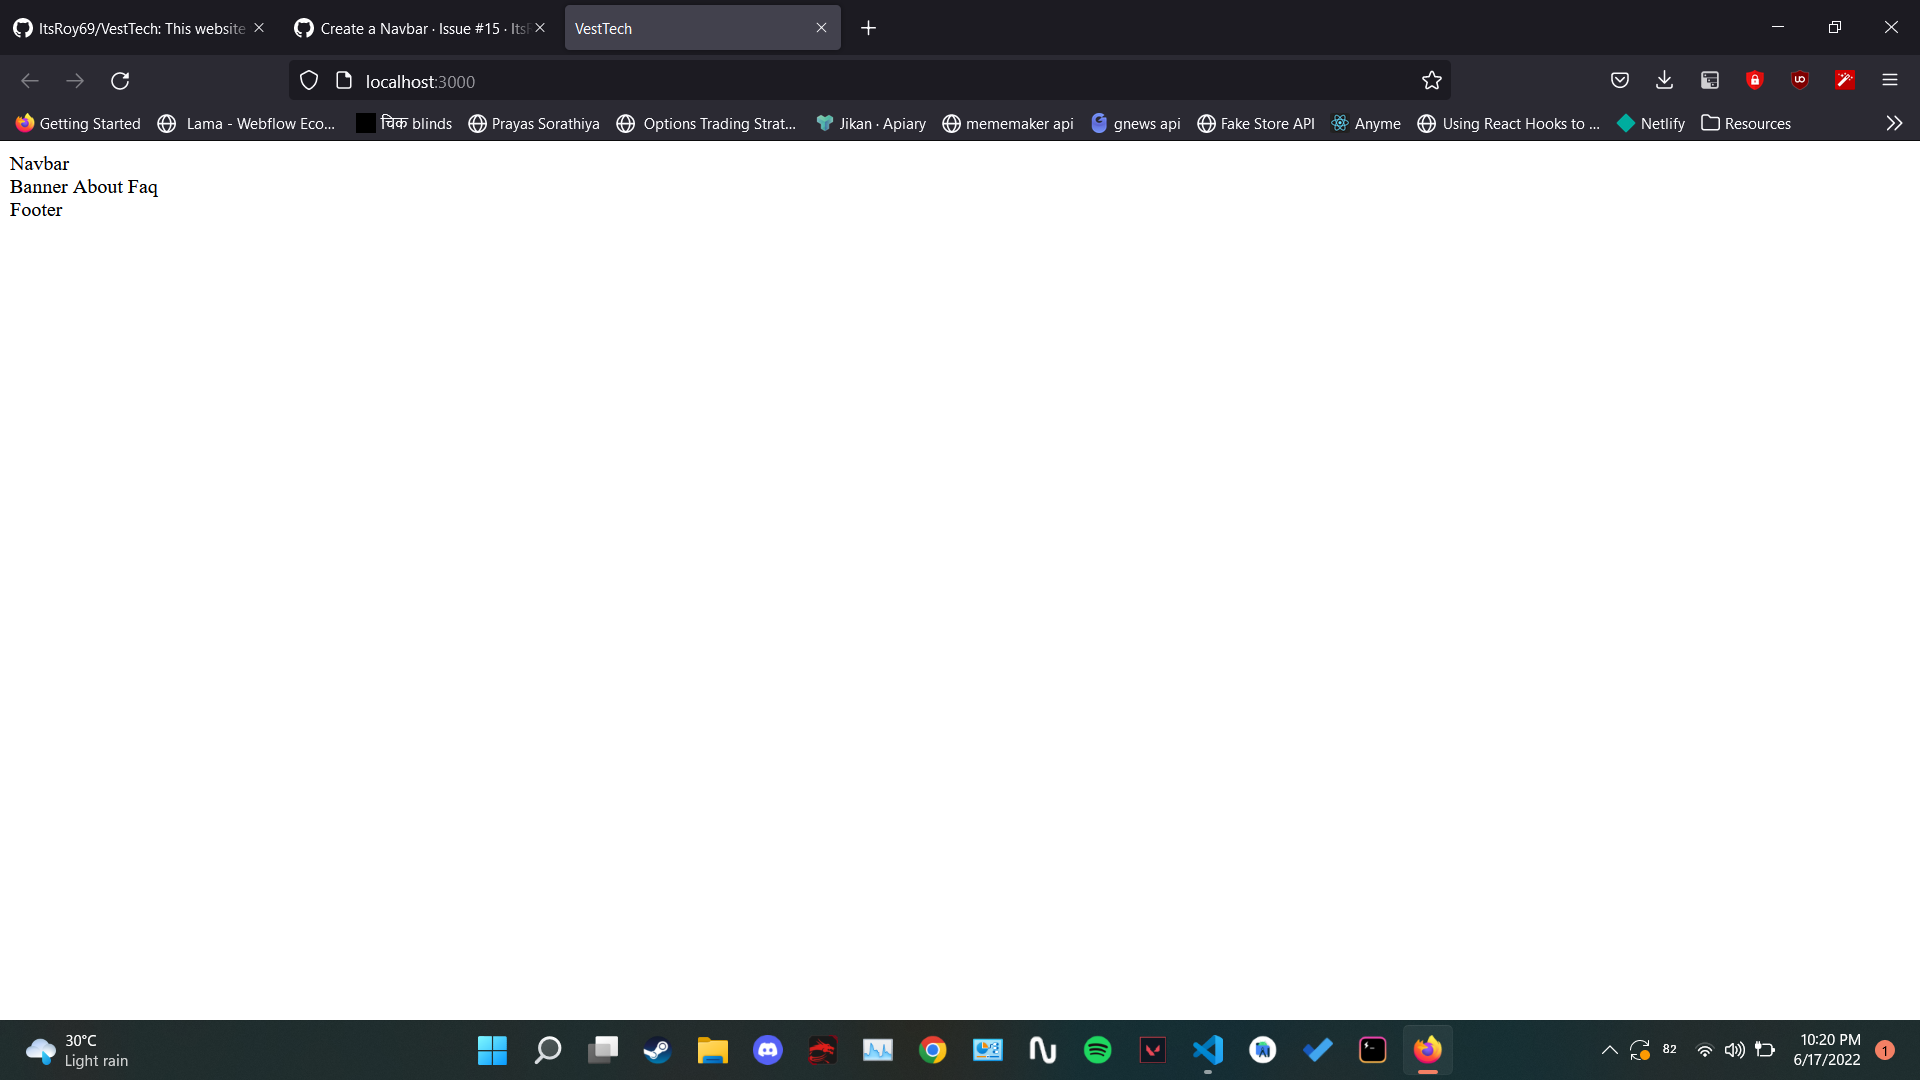Screen dimensions: 1920x1080
Task: Launch Visual Studio Code from taskbar
Action: coord(1208,1050)
